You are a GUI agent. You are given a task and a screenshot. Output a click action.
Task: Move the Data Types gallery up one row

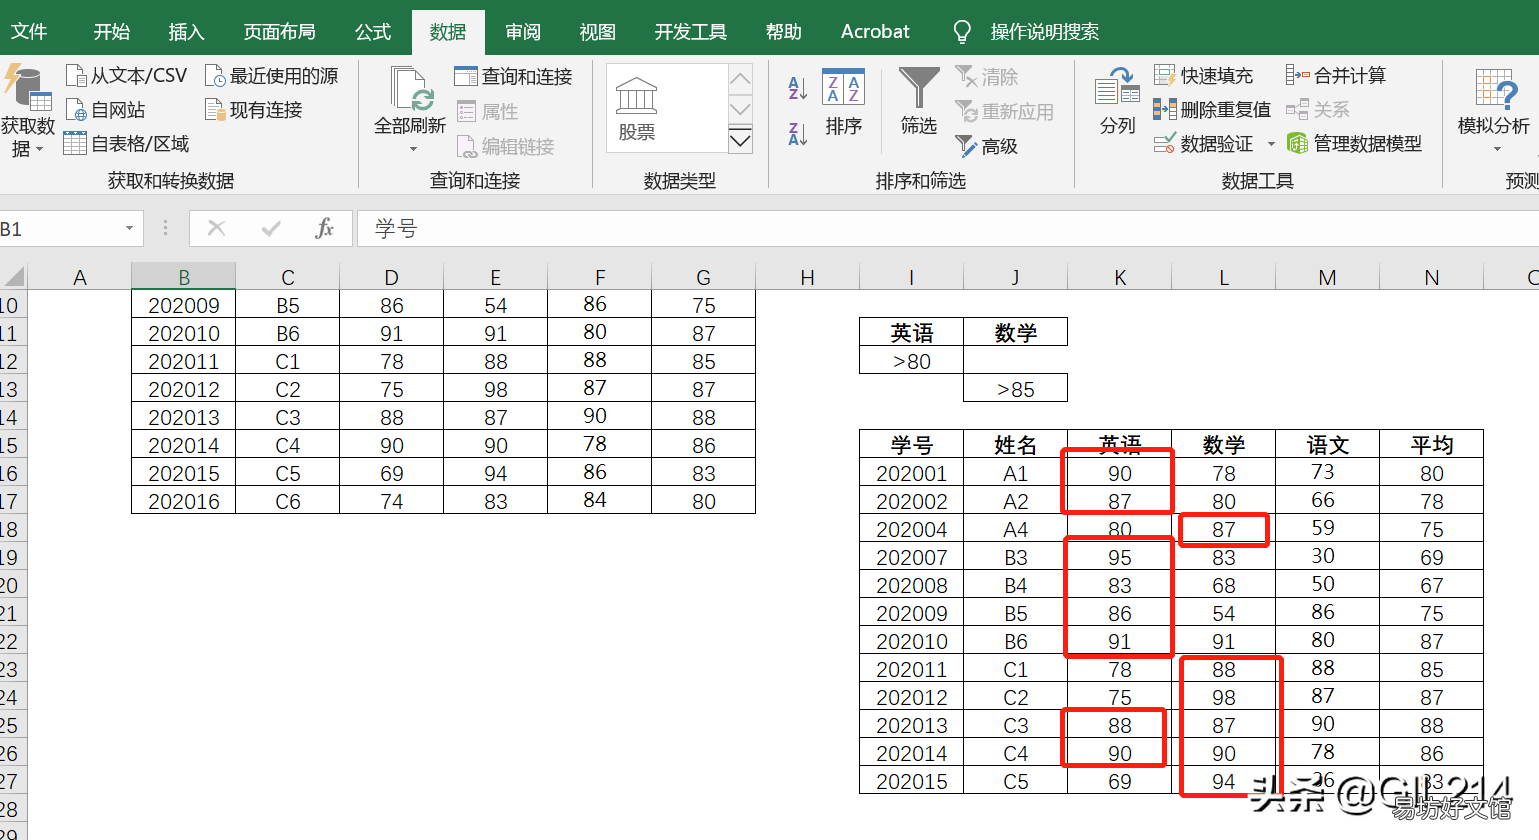pos(740,79)
